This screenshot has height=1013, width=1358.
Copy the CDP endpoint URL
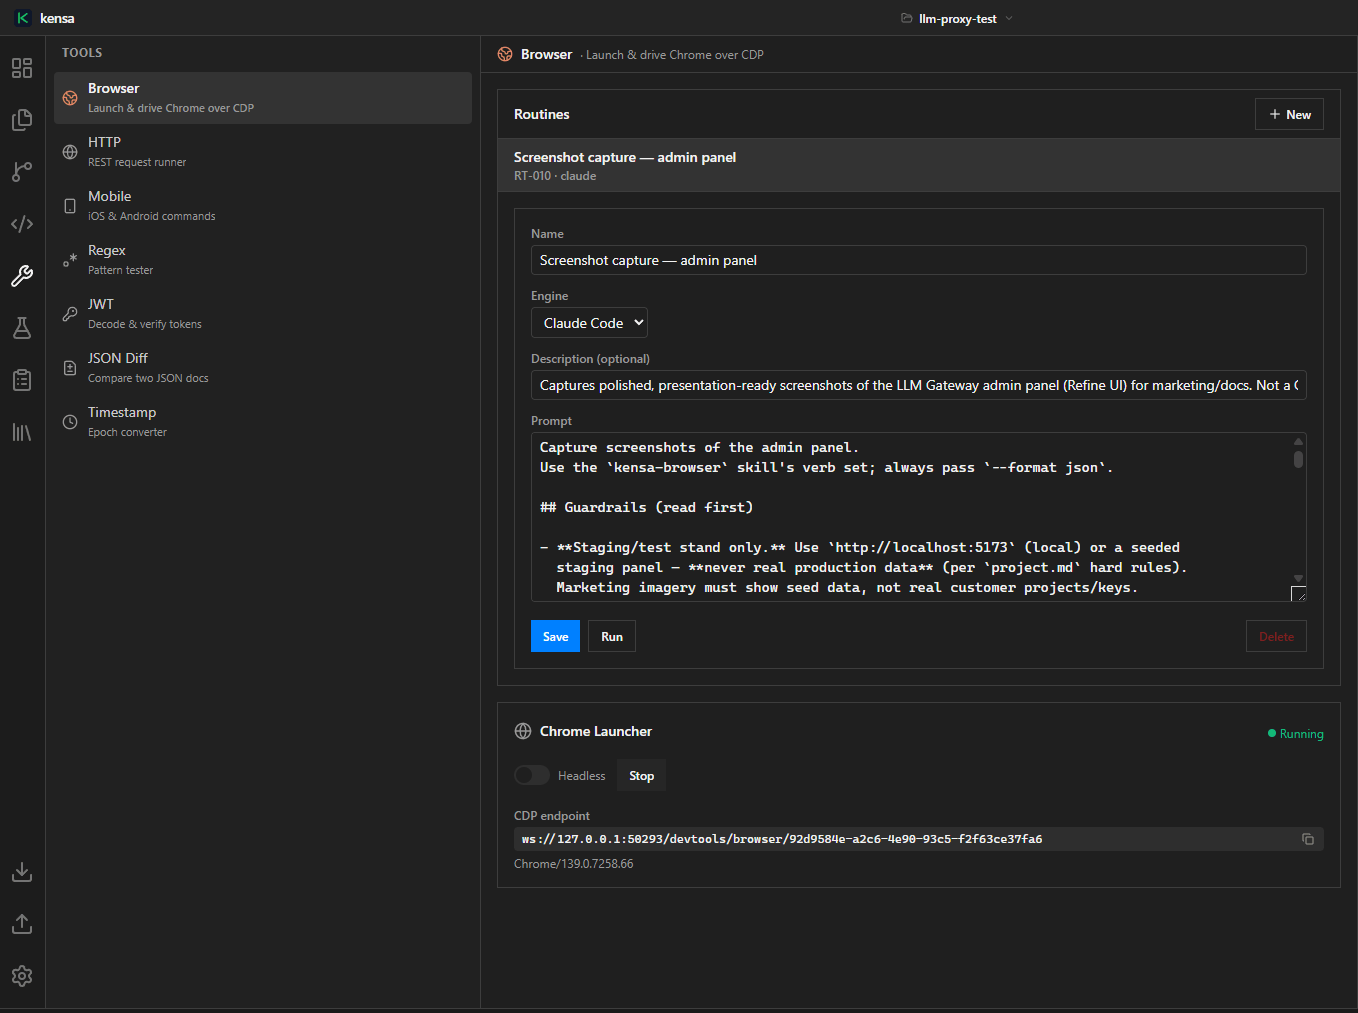[x=1308, y=839]
